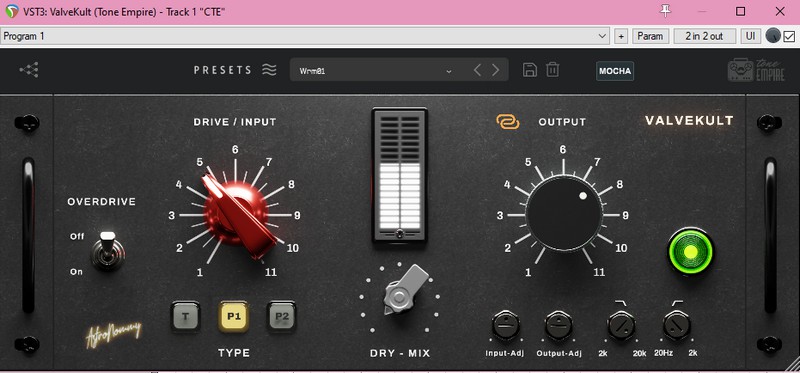Screen dimensions: 800x373
Task: Click the PRESETS label
Action: [x=223, y=70]
